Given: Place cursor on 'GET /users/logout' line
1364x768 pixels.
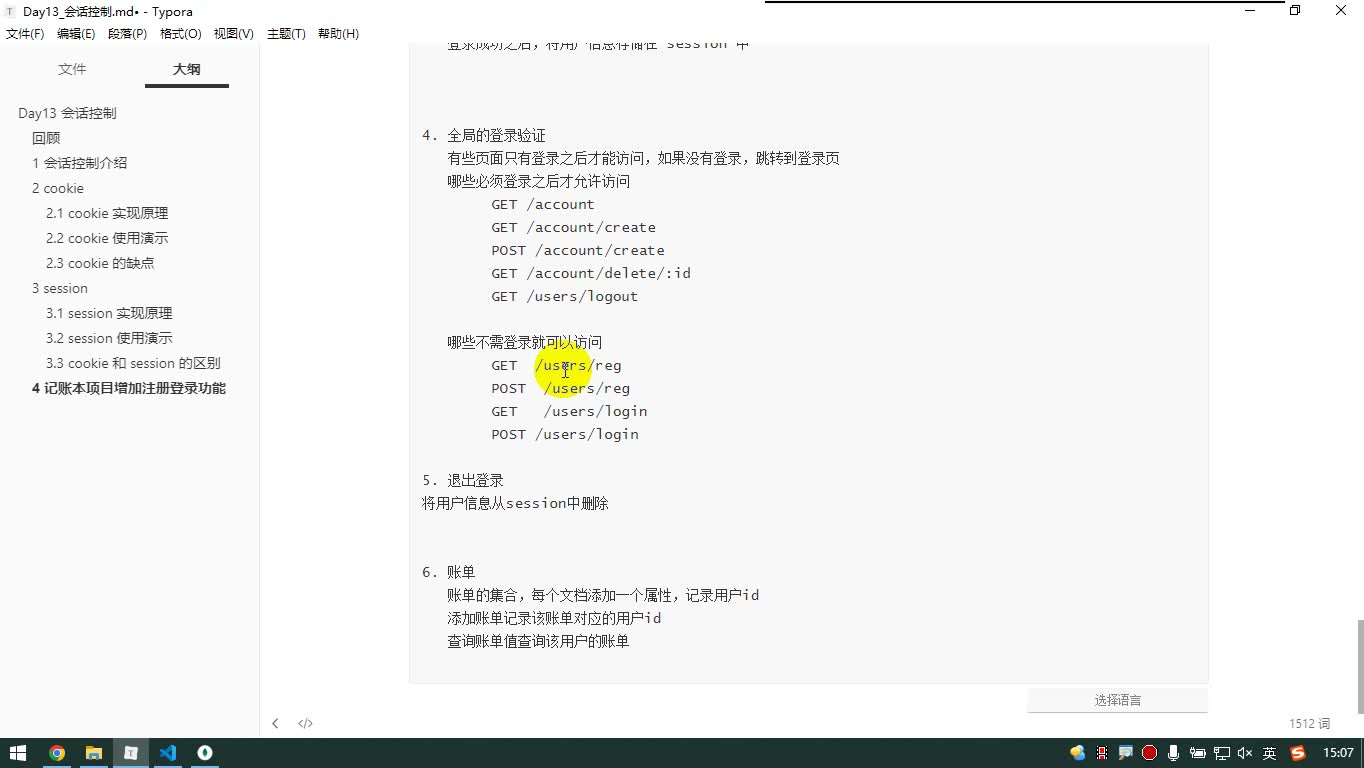Looking at the screenshot, I should click(564, 296).
